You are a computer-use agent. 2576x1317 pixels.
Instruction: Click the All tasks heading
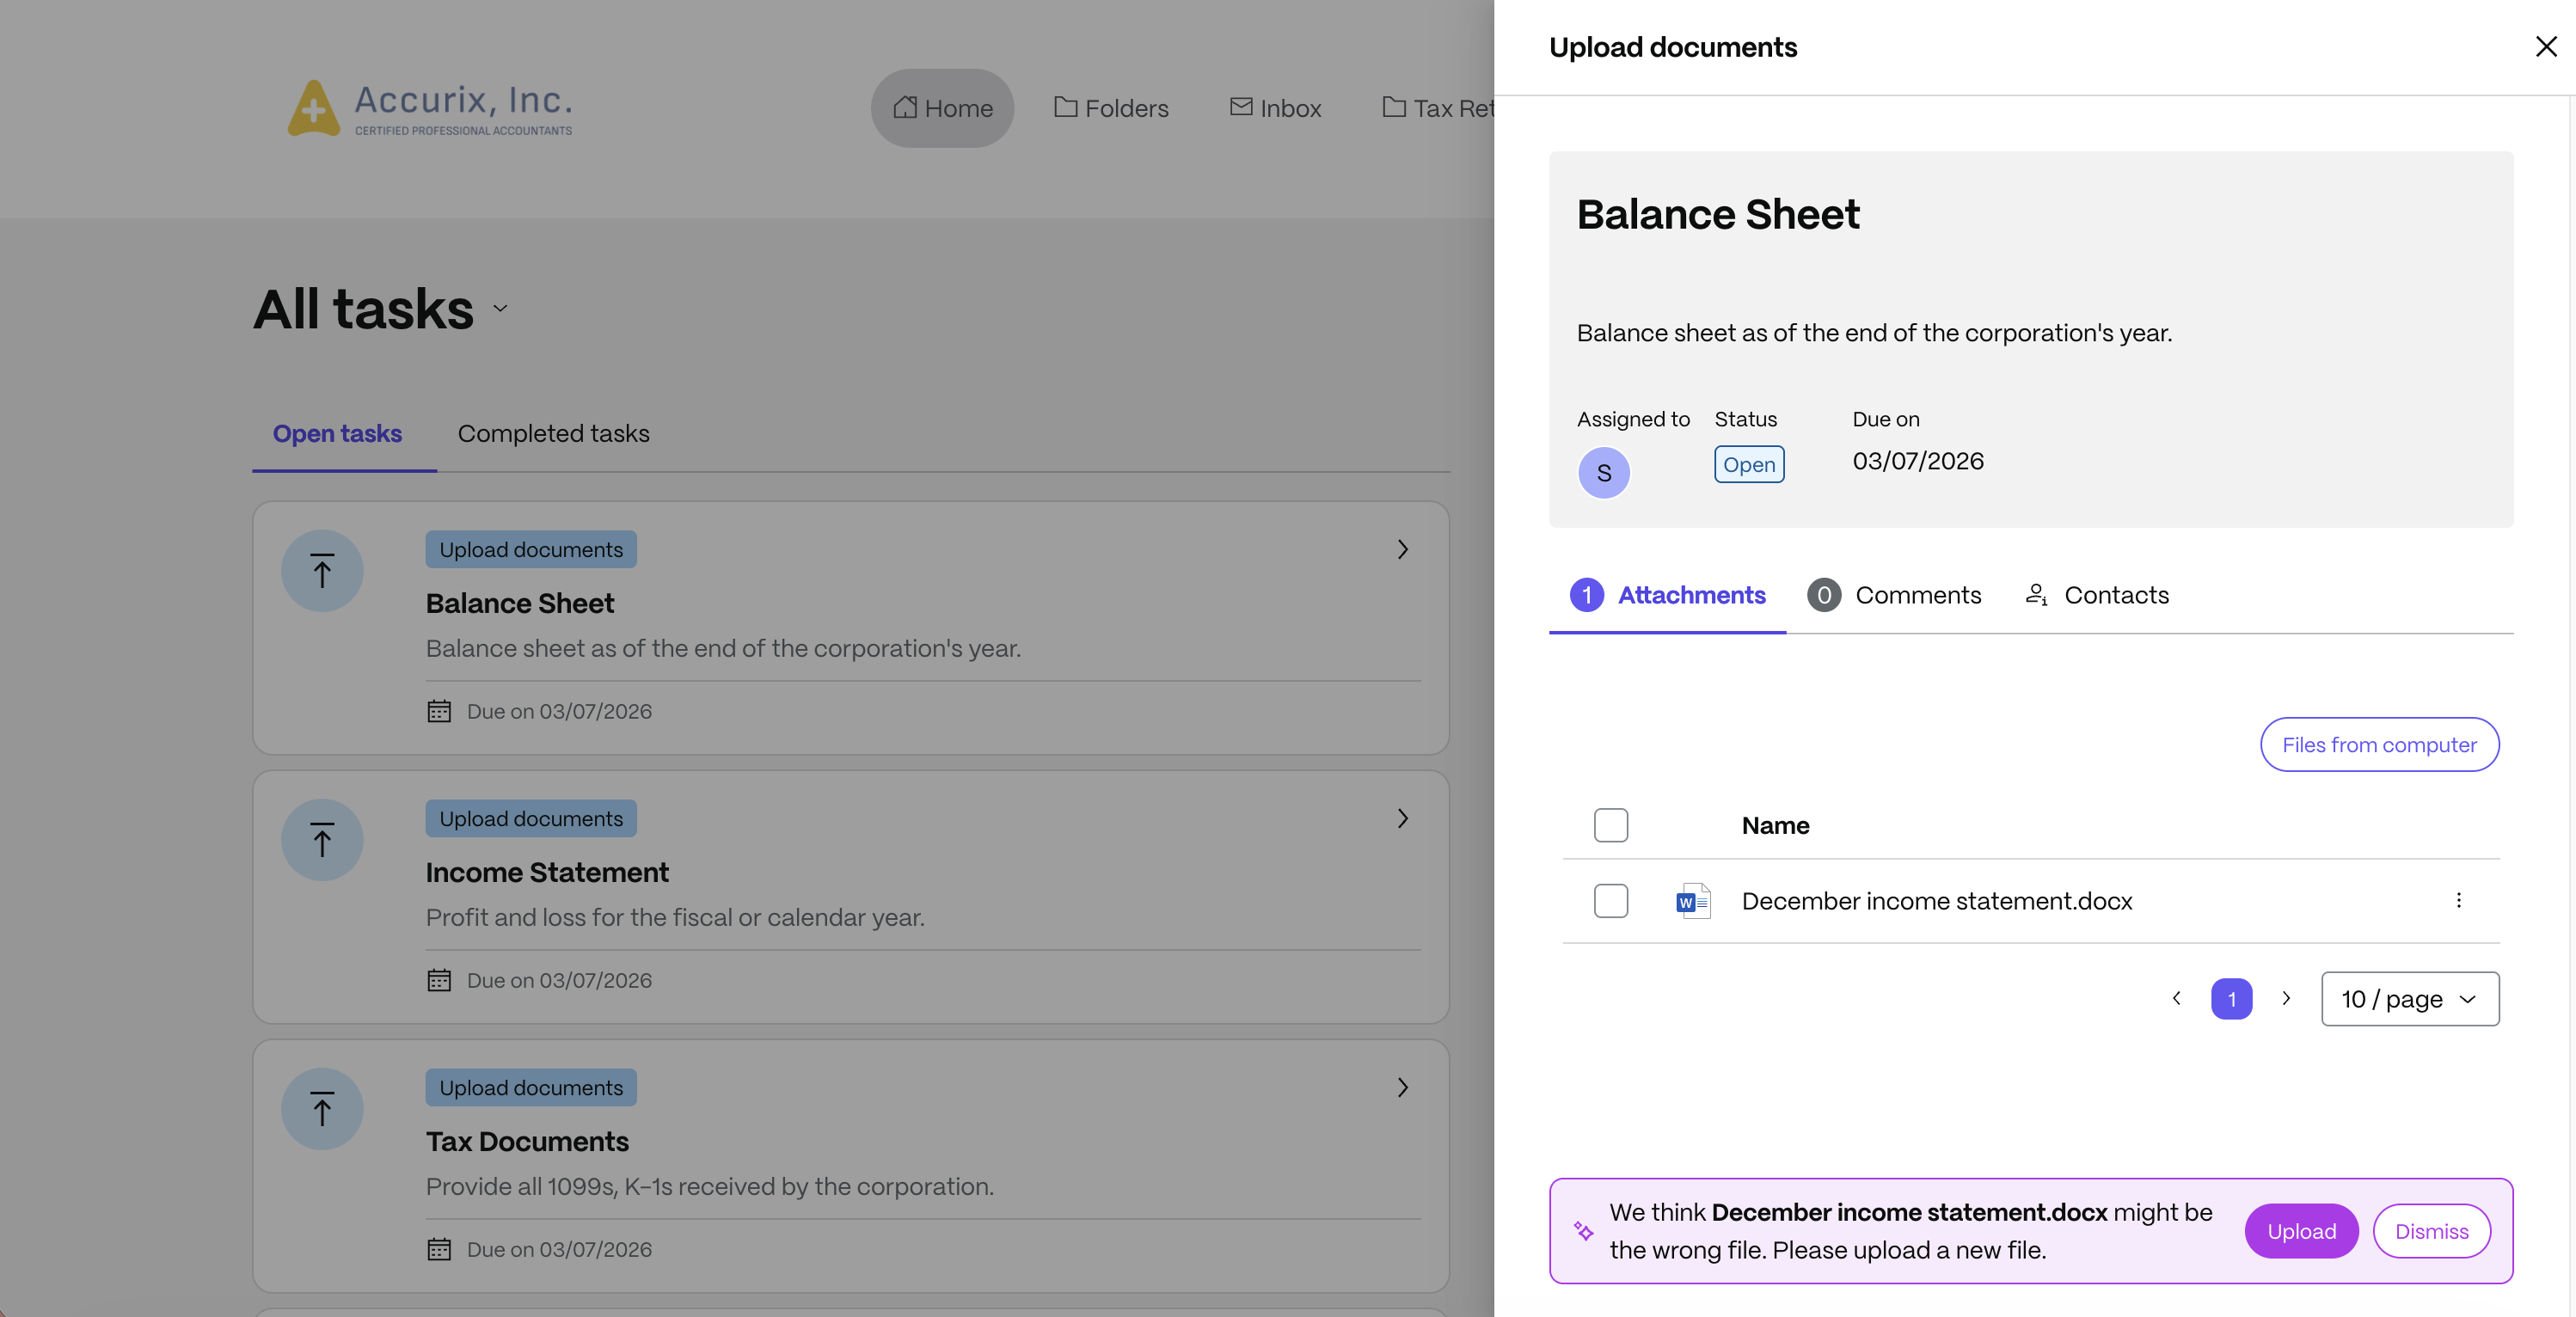pos(363,308)
